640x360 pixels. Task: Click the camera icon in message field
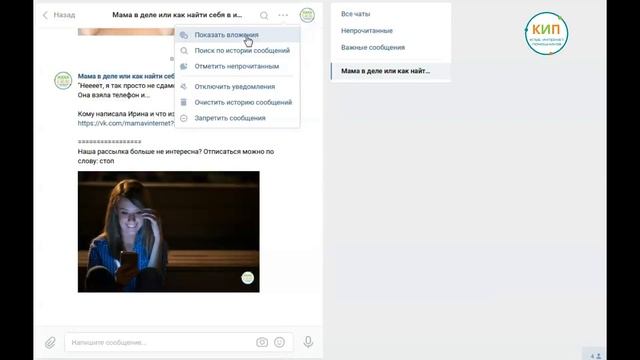point(262,342)
